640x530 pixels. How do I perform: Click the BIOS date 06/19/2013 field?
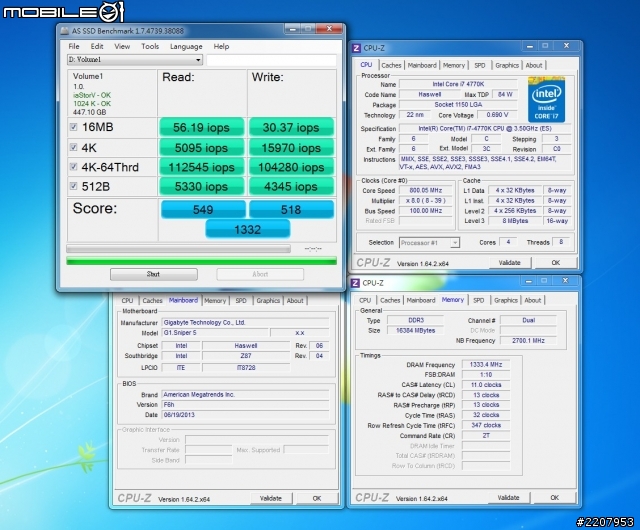[245, 414]
